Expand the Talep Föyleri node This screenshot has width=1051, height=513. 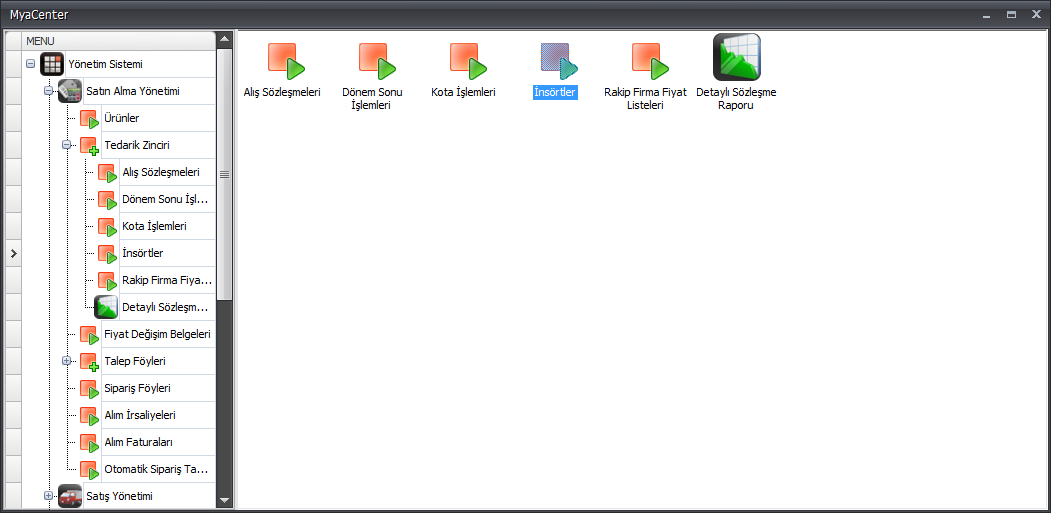point(66,361)
